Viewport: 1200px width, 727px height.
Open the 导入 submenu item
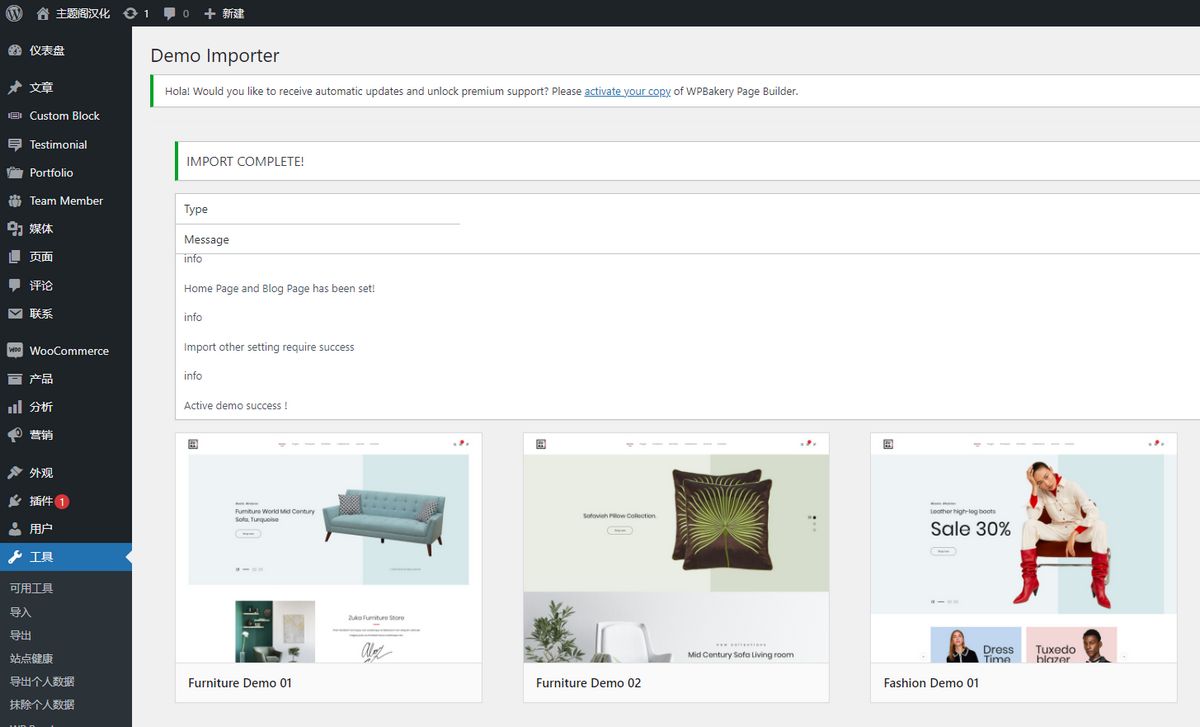[21, 612]
